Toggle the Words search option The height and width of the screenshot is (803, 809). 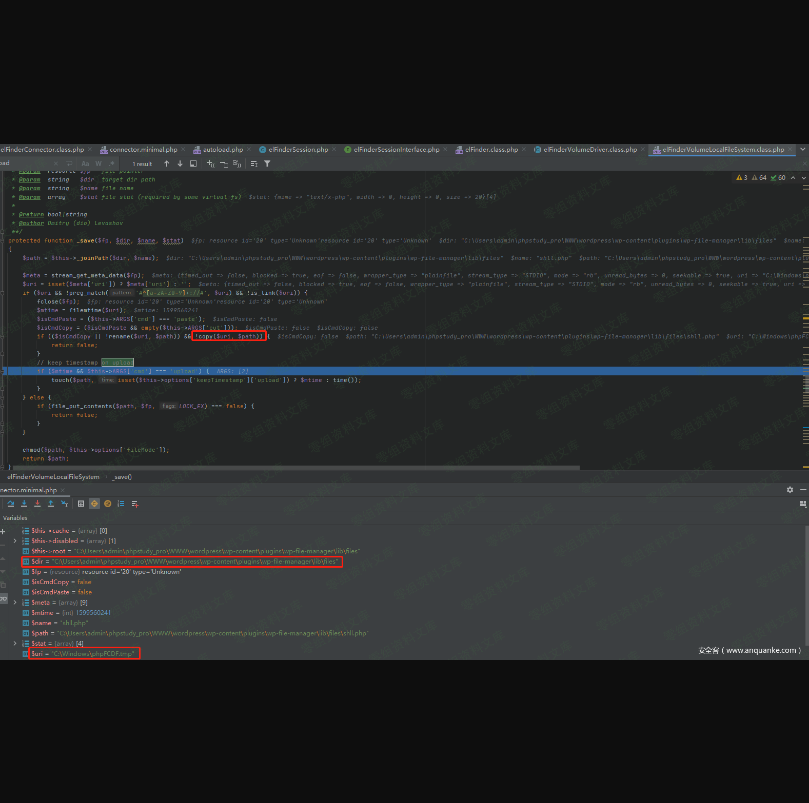point(98,163)
